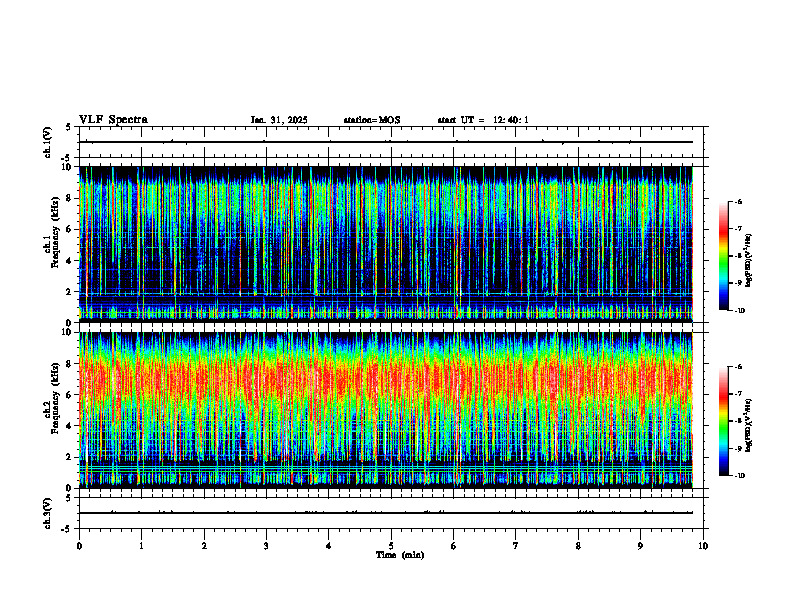Click the "5" tick label on ch.1(V) axis
Viewport: 792px width, 612px height.
[69, 127]
